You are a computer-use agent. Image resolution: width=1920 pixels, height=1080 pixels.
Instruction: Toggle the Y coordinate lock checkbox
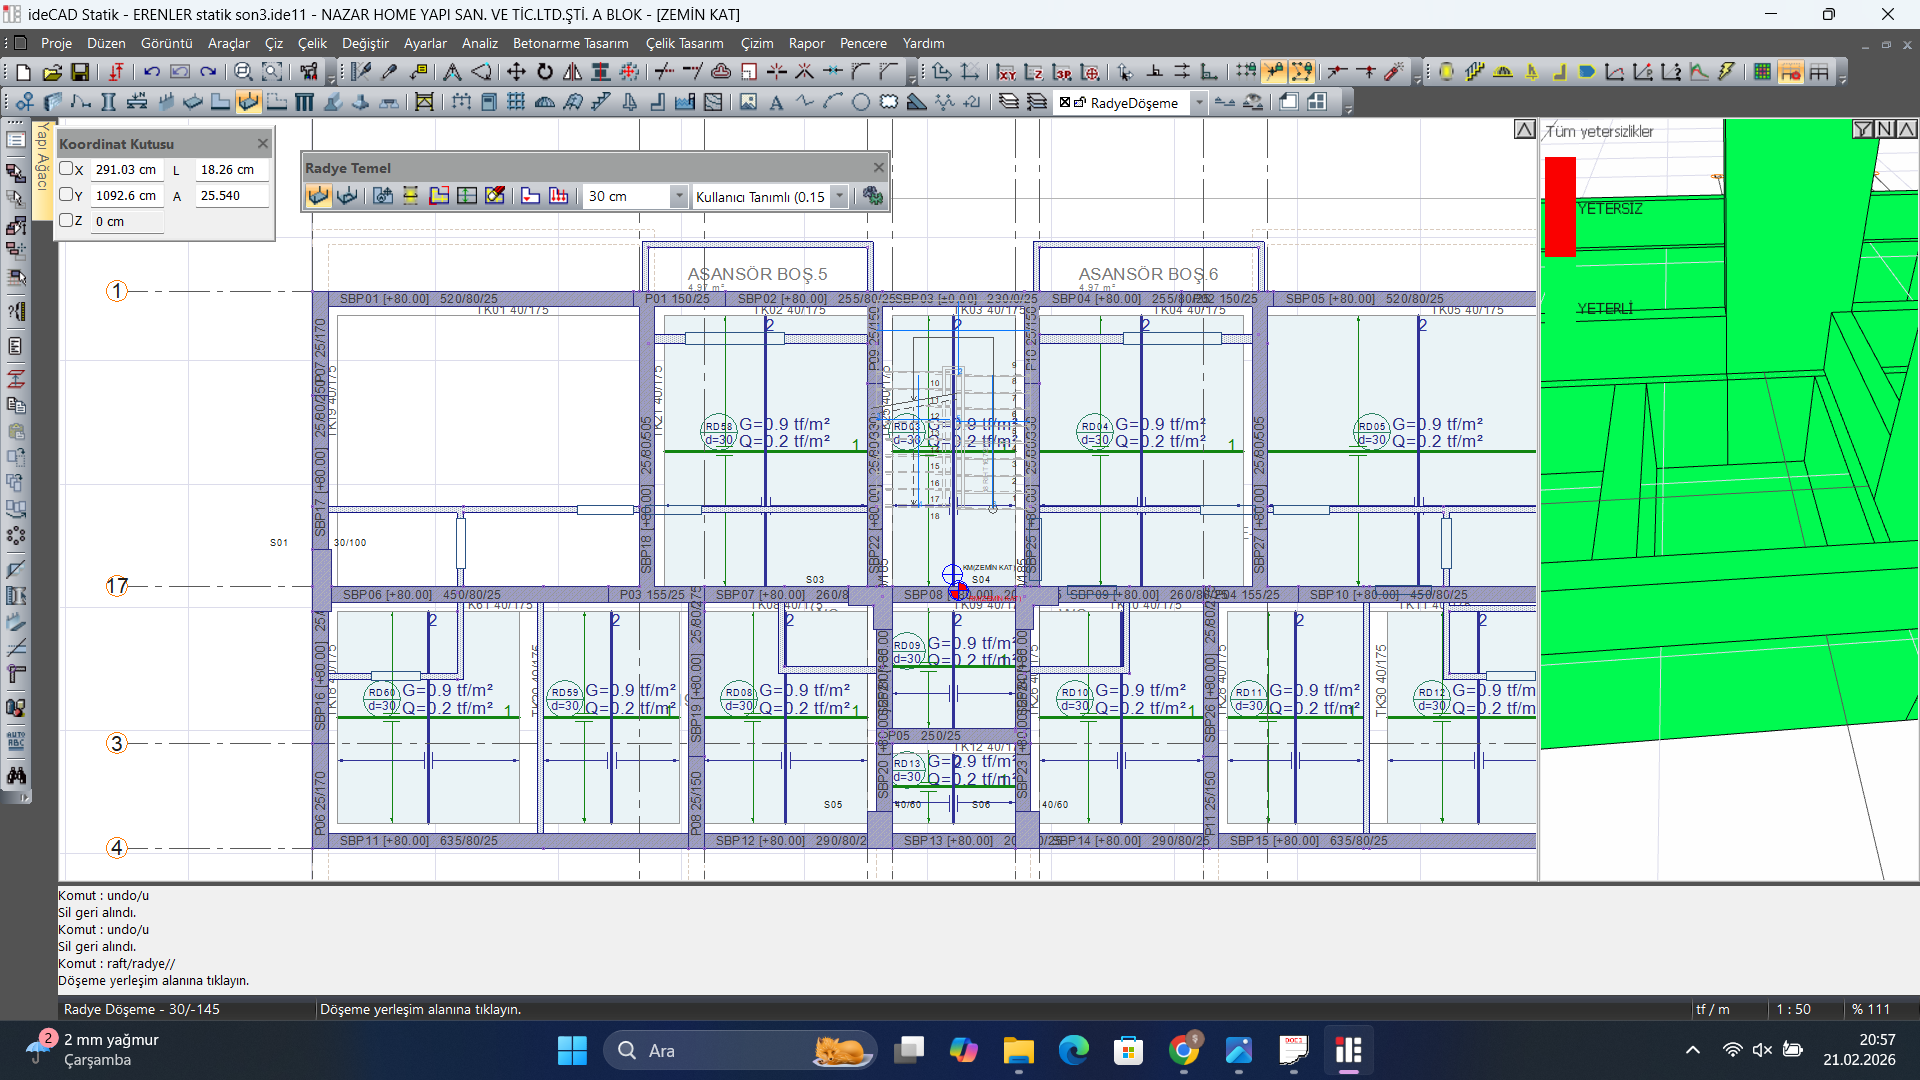click(x=66, y=195)
